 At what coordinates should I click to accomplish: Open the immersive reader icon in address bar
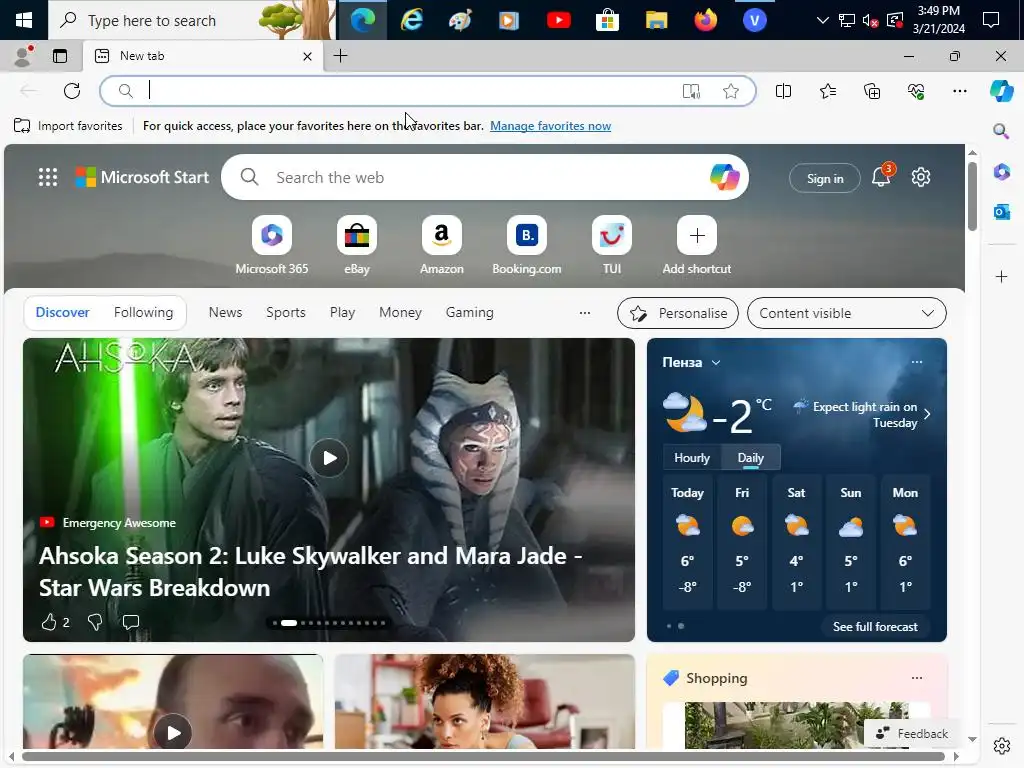pyautogui.click(x=691, y=91)
